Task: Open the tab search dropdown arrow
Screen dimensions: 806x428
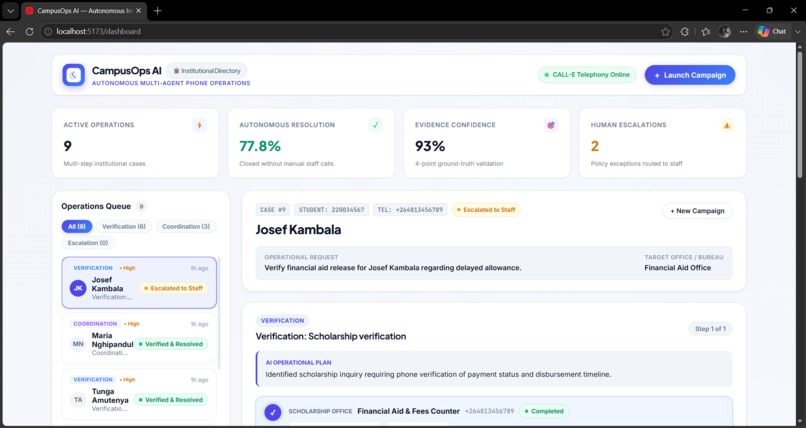Action: (10, 11)
